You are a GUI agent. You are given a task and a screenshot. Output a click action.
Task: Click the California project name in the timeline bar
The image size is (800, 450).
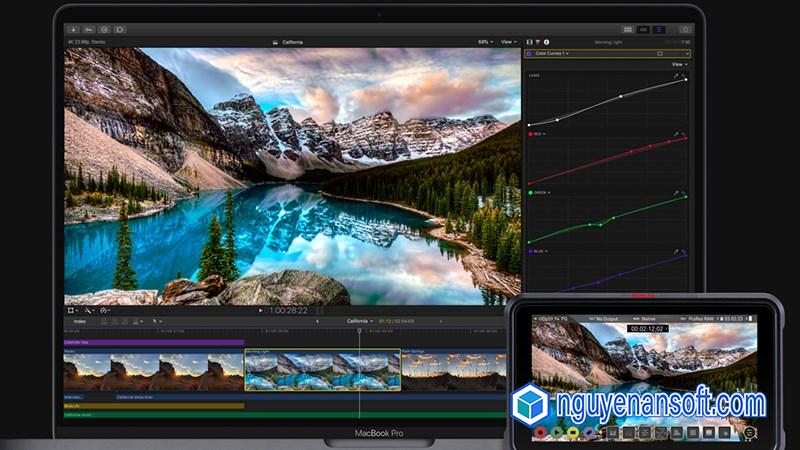pos(356,321)
